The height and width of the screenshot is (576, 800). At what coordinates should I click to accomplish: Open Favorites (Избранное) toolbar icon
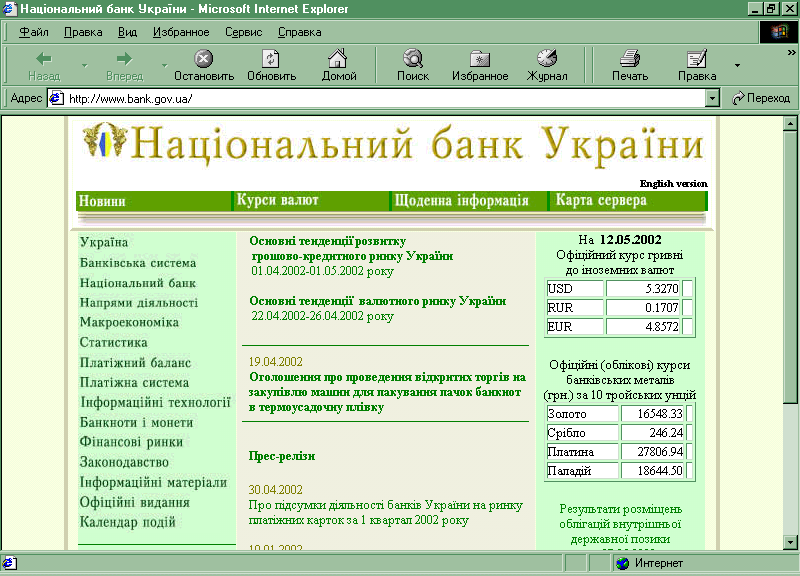pyautogui.click(x=480, y=59)
